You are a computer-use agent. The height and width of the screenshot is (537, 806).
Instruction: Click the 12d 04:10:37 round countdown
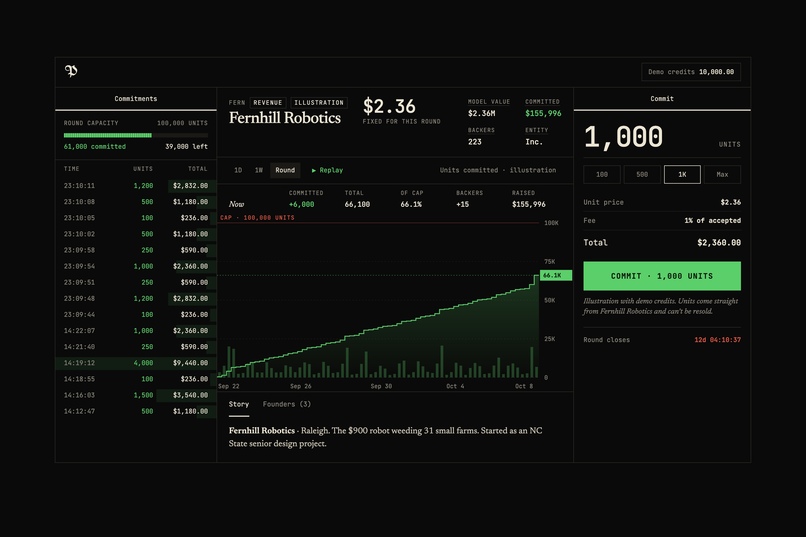(x=718, y=340)
